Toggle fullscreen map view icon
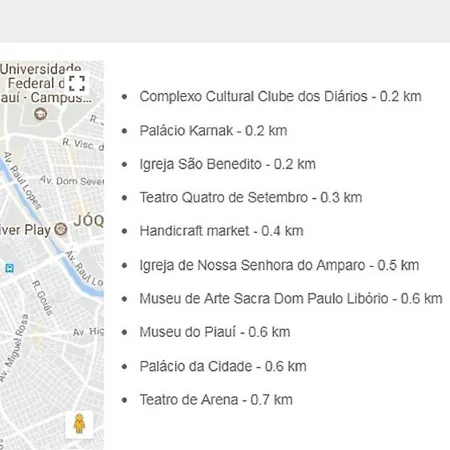Viewport: 450px width, 450px height. 77,83
